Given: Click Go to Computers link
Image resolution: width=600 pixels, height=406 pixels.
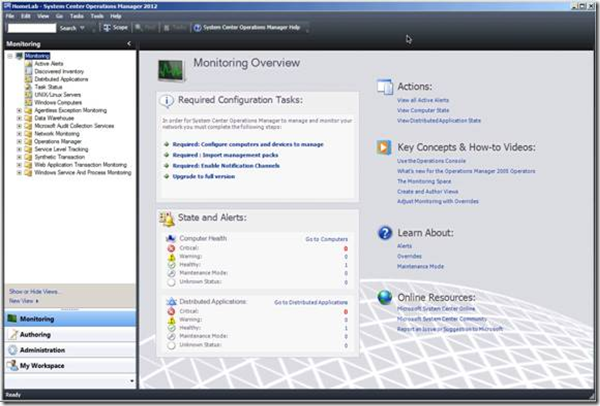Looking at the screenshot, I should tap(326, 239).
